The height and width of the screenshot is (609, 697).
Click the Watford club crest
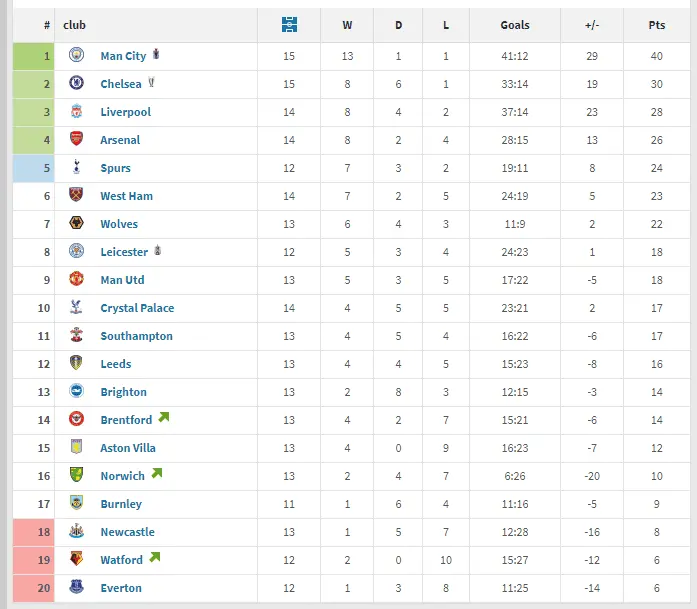click(77, 560)
